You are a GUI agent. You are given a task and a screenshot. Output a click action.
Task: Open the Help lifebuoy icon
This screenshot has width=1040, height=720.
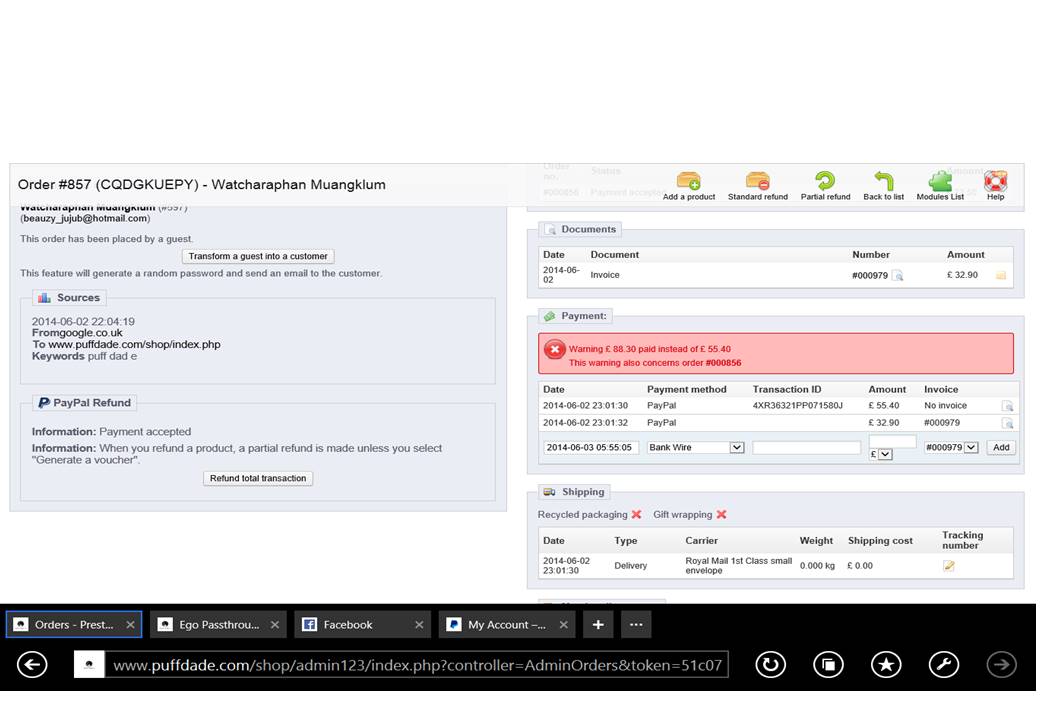click(x=996, y=180)
